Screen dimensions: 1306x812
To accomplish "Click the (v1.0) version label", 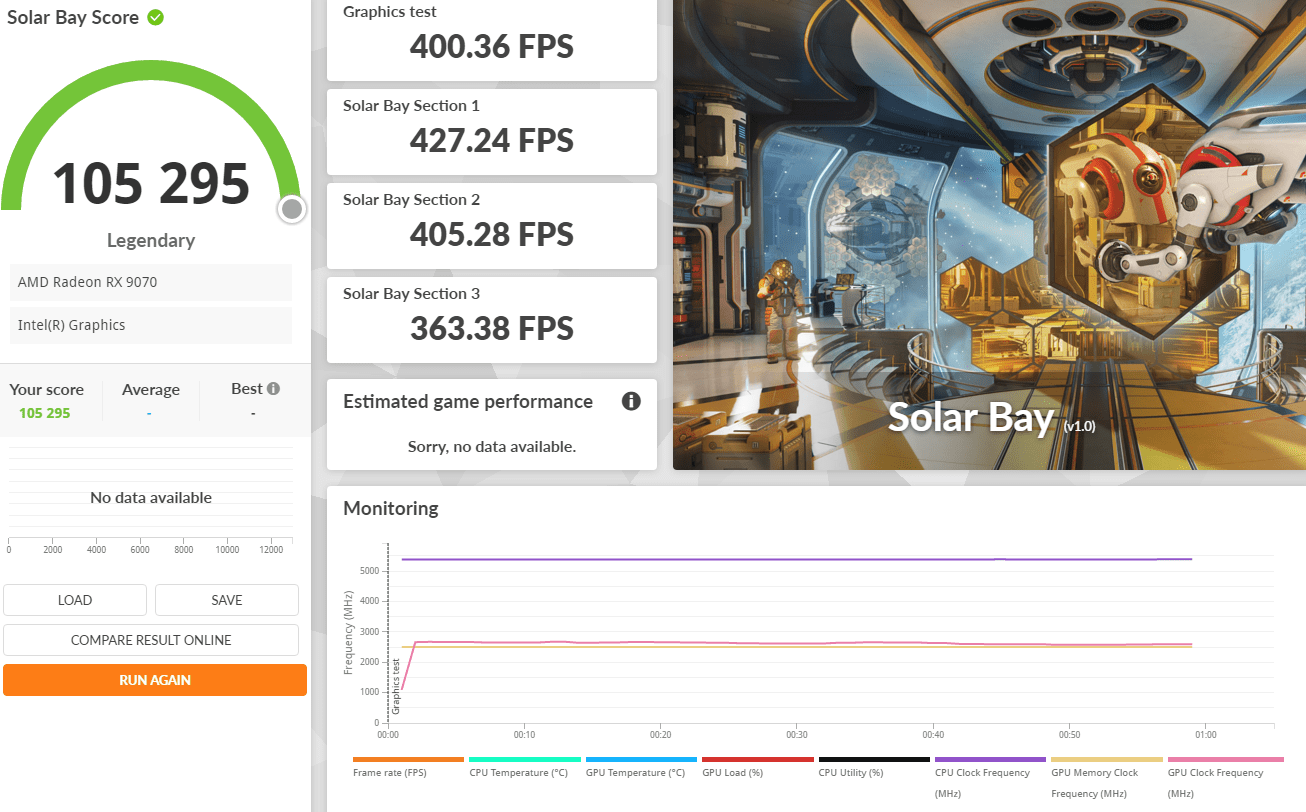I will pyautogui.click(x=1079, y=426).
